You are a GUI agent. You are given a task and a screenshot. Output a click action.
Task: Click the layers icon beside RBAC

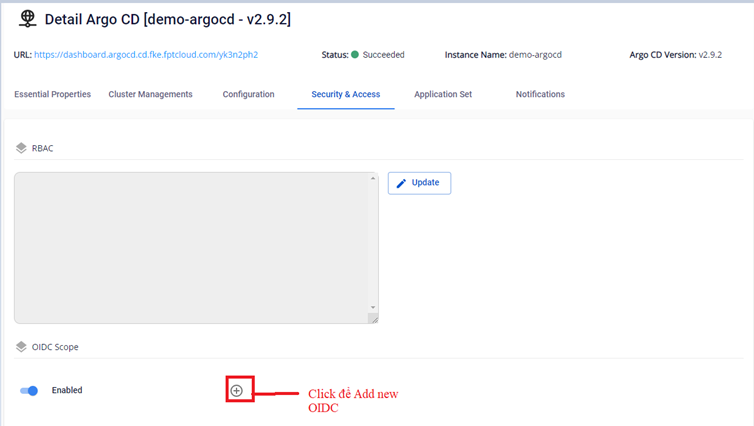point(21,148)
